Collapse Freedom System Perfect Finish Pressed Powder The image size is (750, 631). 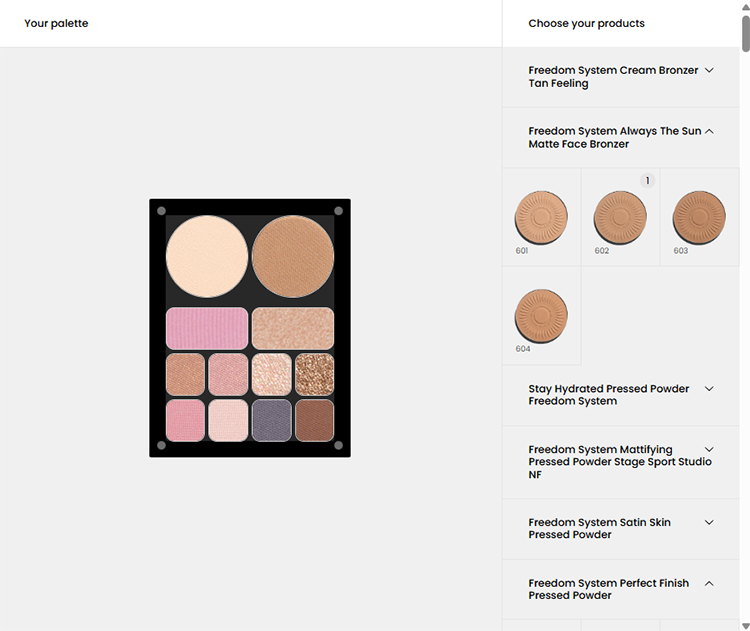tap(620, 589)
